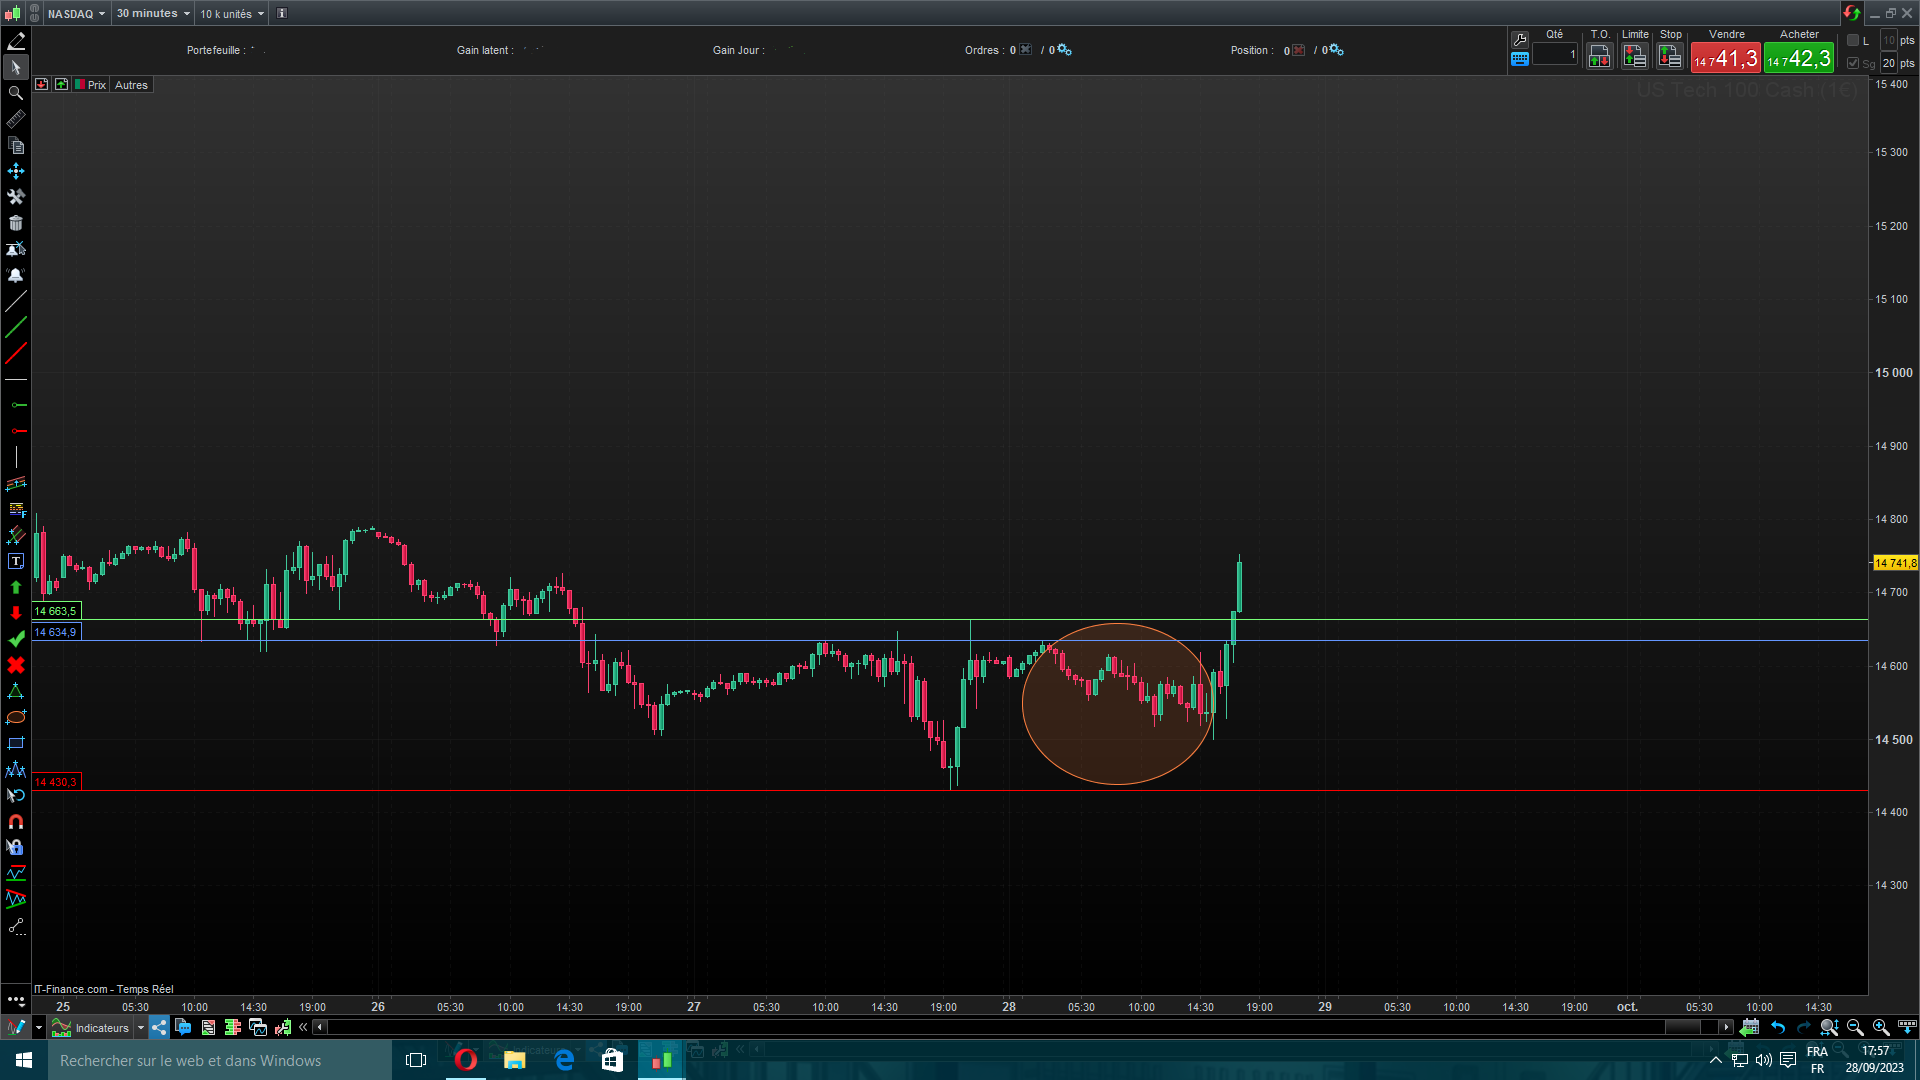Expand the 10 k unités dropdown

[232, 14]
